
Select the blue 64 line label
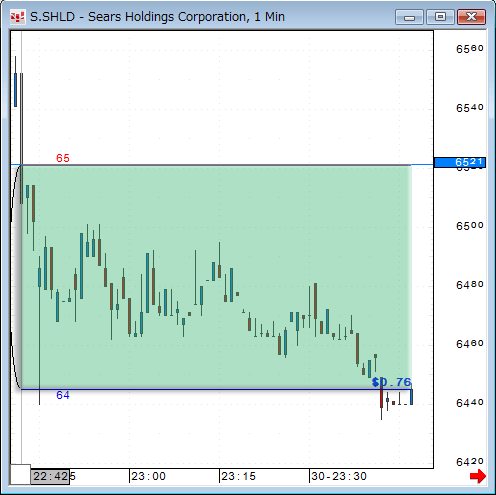[63, 395]
